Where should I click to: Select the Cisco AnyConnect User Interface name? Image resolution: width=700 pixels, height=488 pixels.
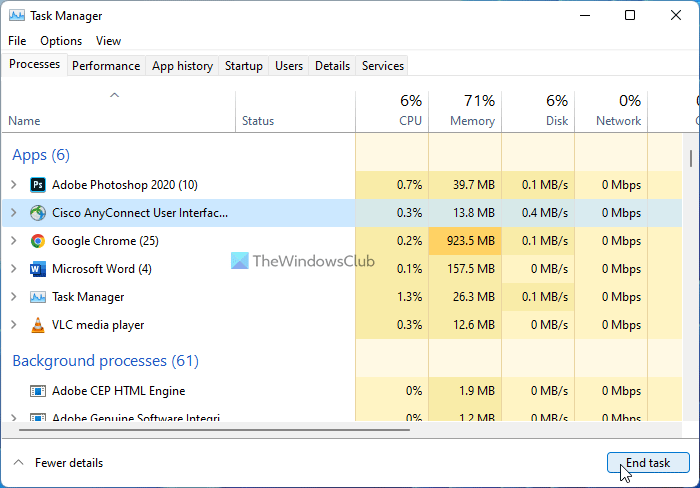tap(140, 213)
